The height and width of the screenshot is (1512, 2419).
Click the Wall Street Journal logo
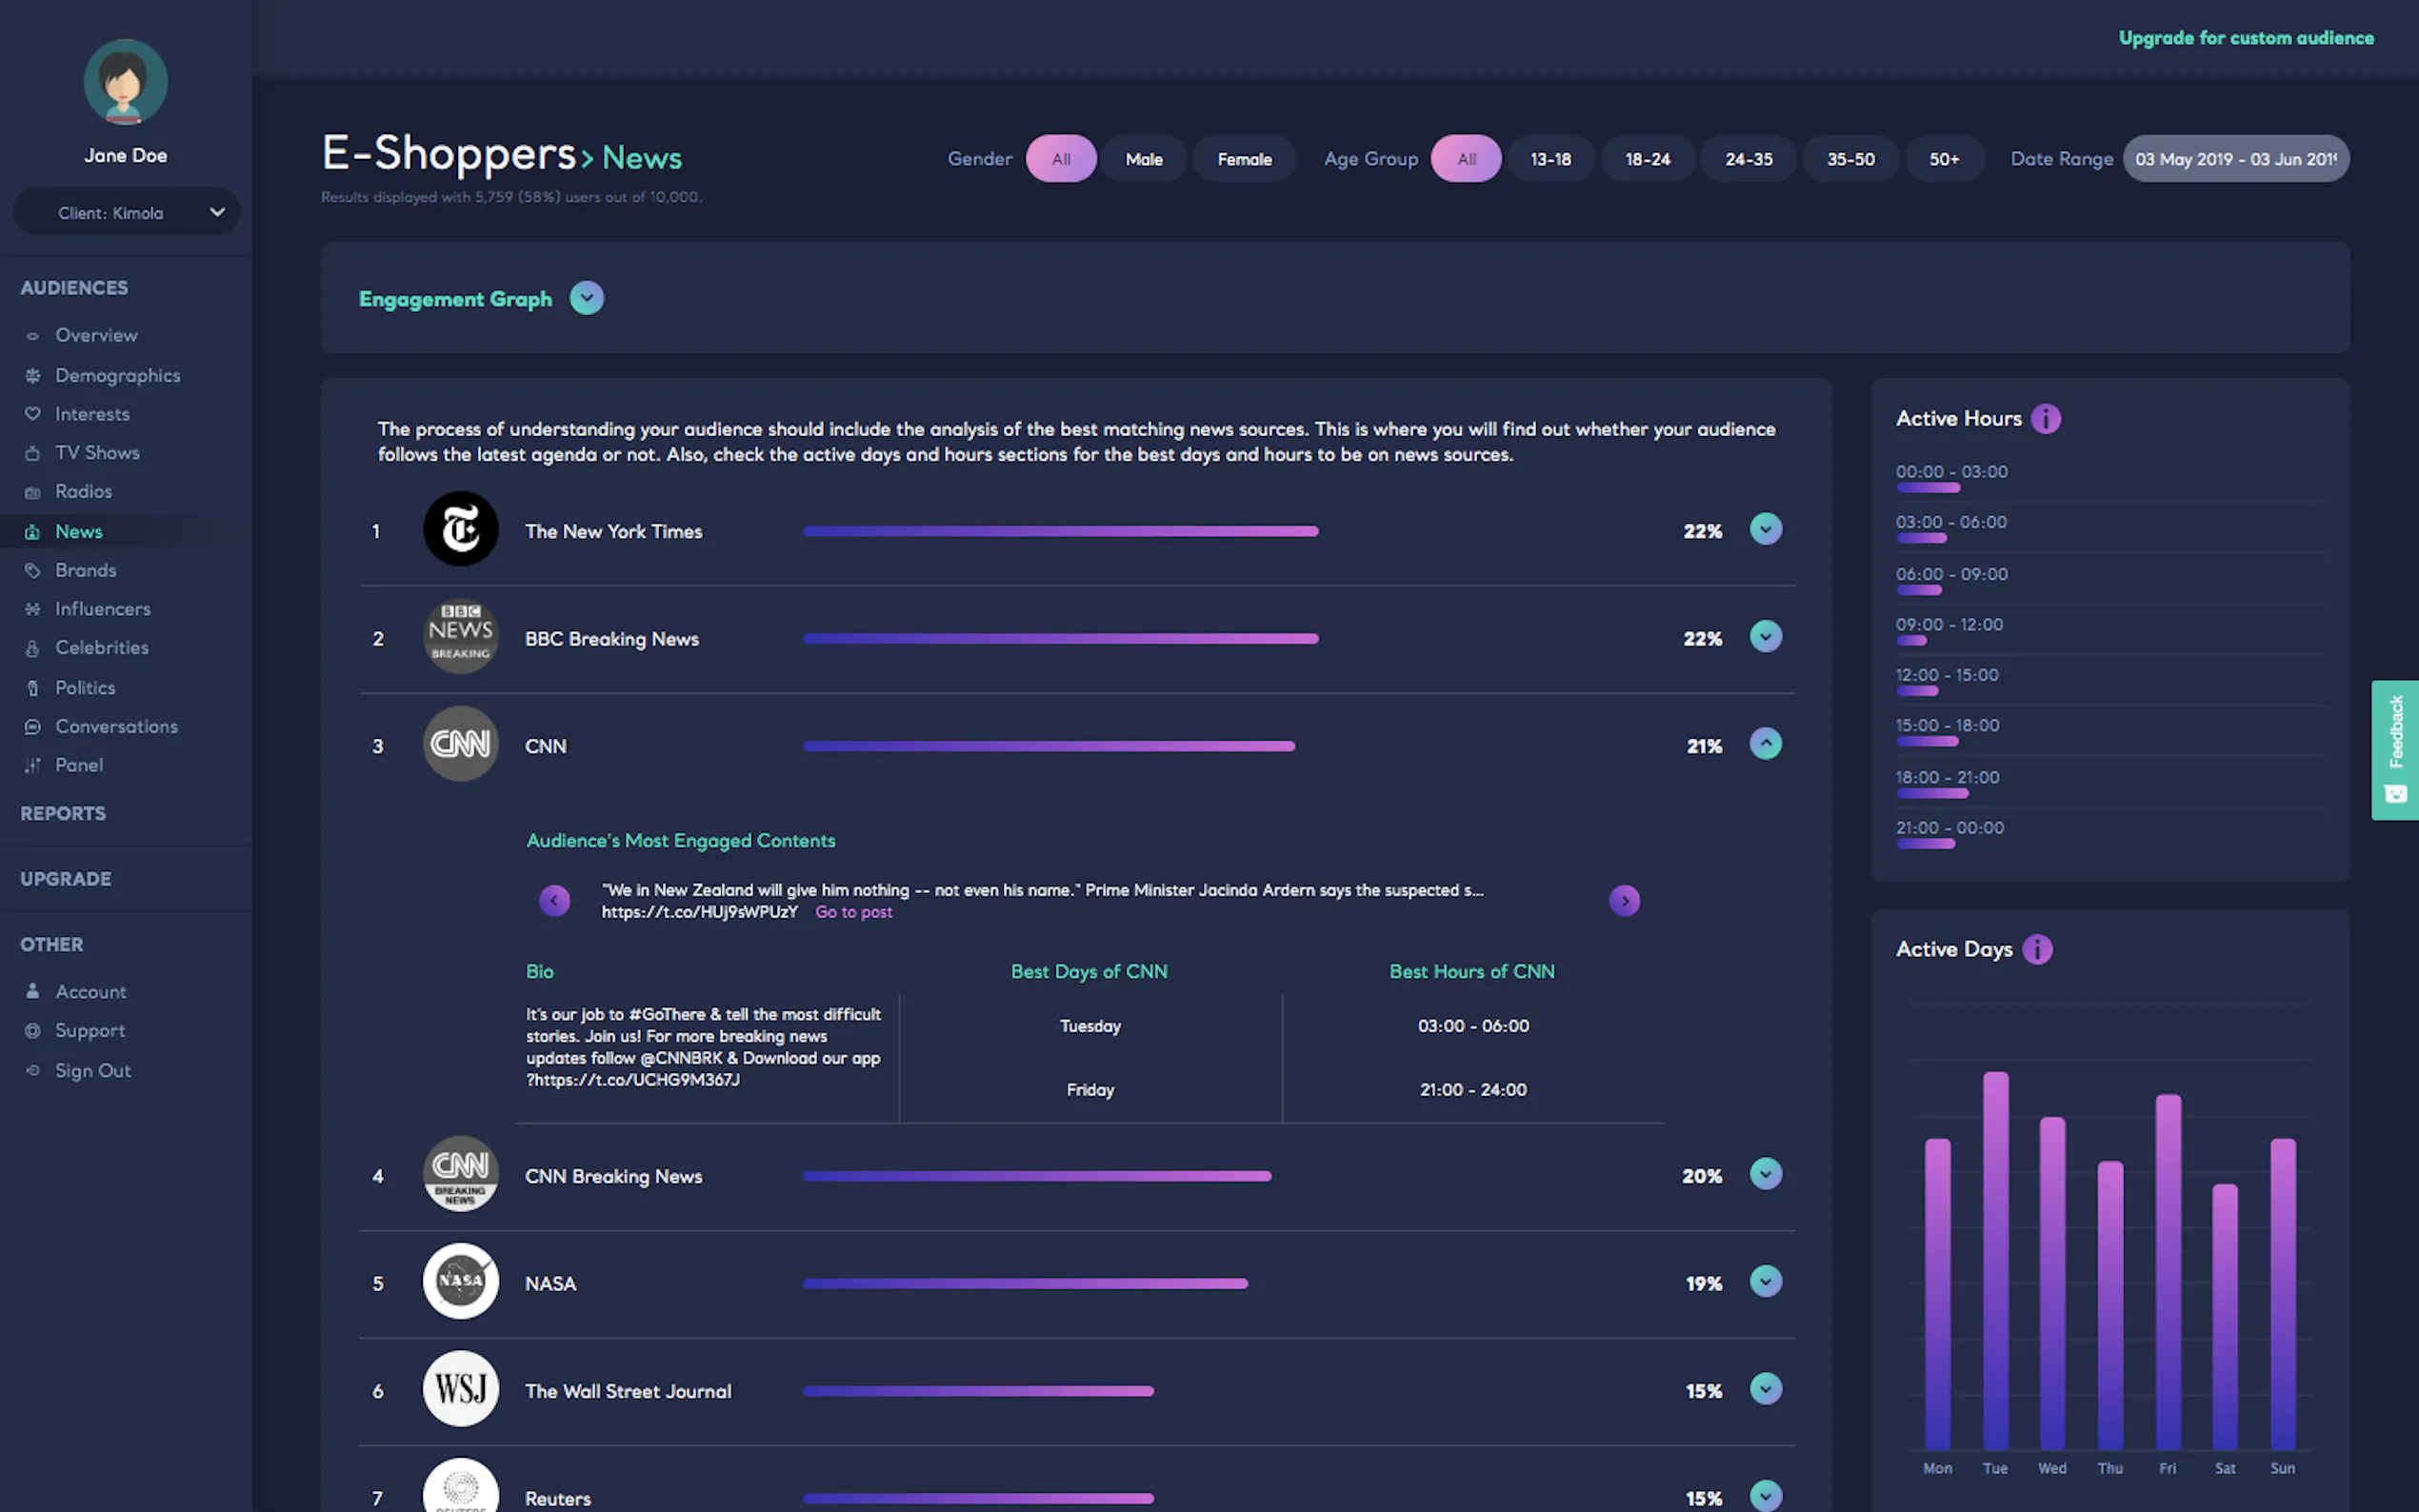pos(460,1389)
